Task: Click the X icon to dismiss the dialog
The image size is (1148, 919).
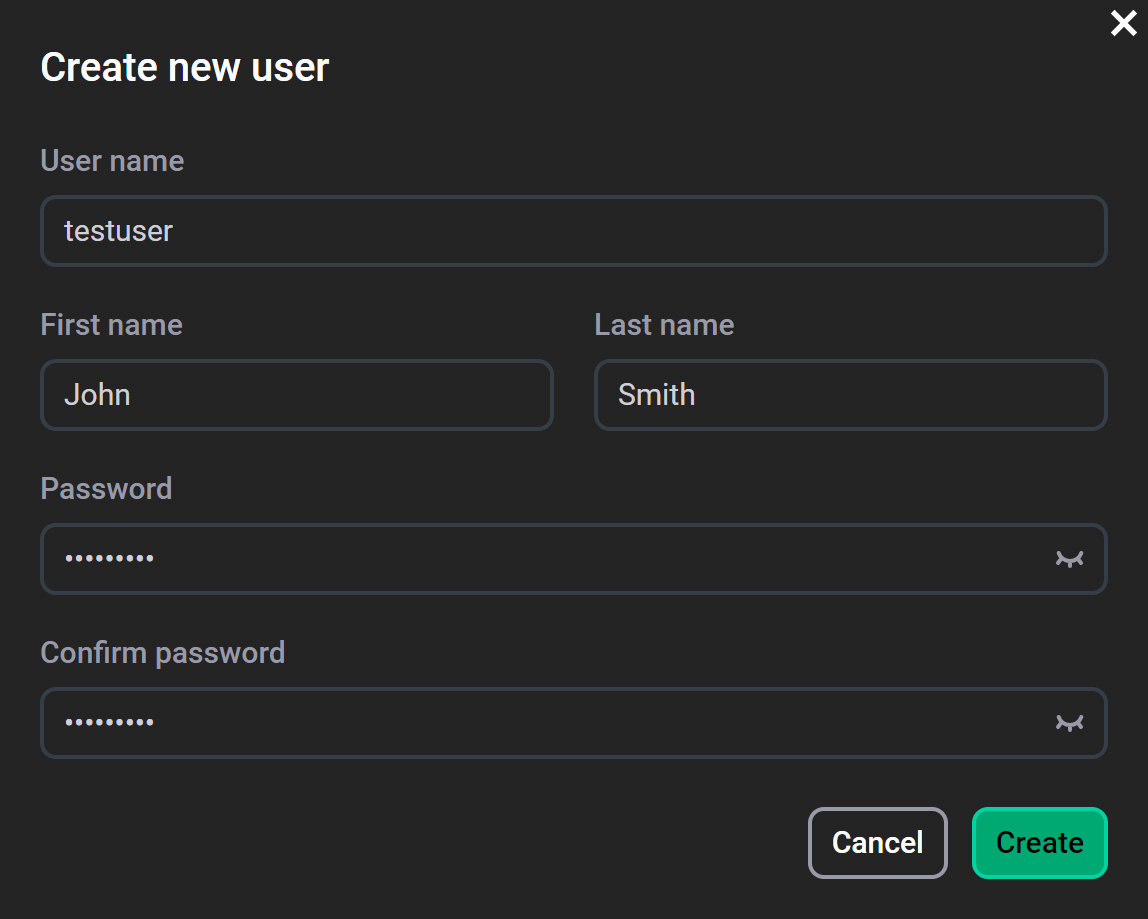Action: (1123, 23)
